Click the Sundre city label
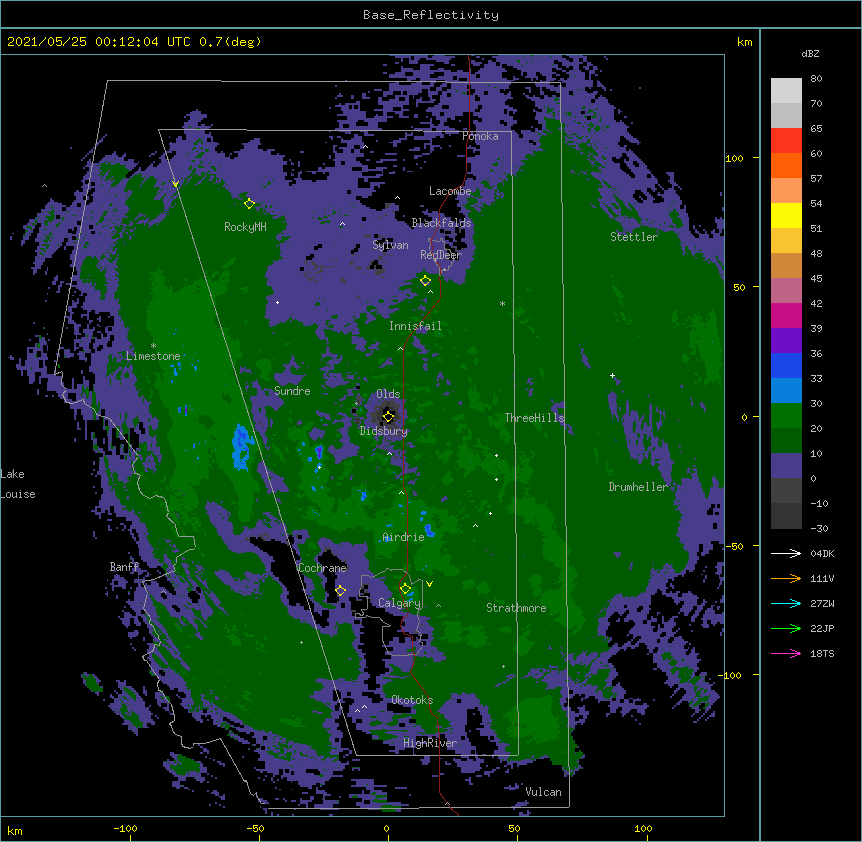 (292, 391)
